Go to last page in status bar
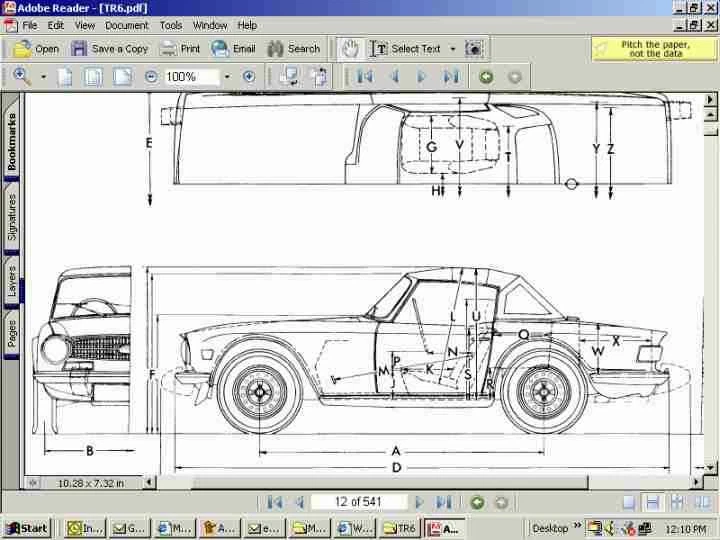 pyautogui.click(x=444, y=502)
